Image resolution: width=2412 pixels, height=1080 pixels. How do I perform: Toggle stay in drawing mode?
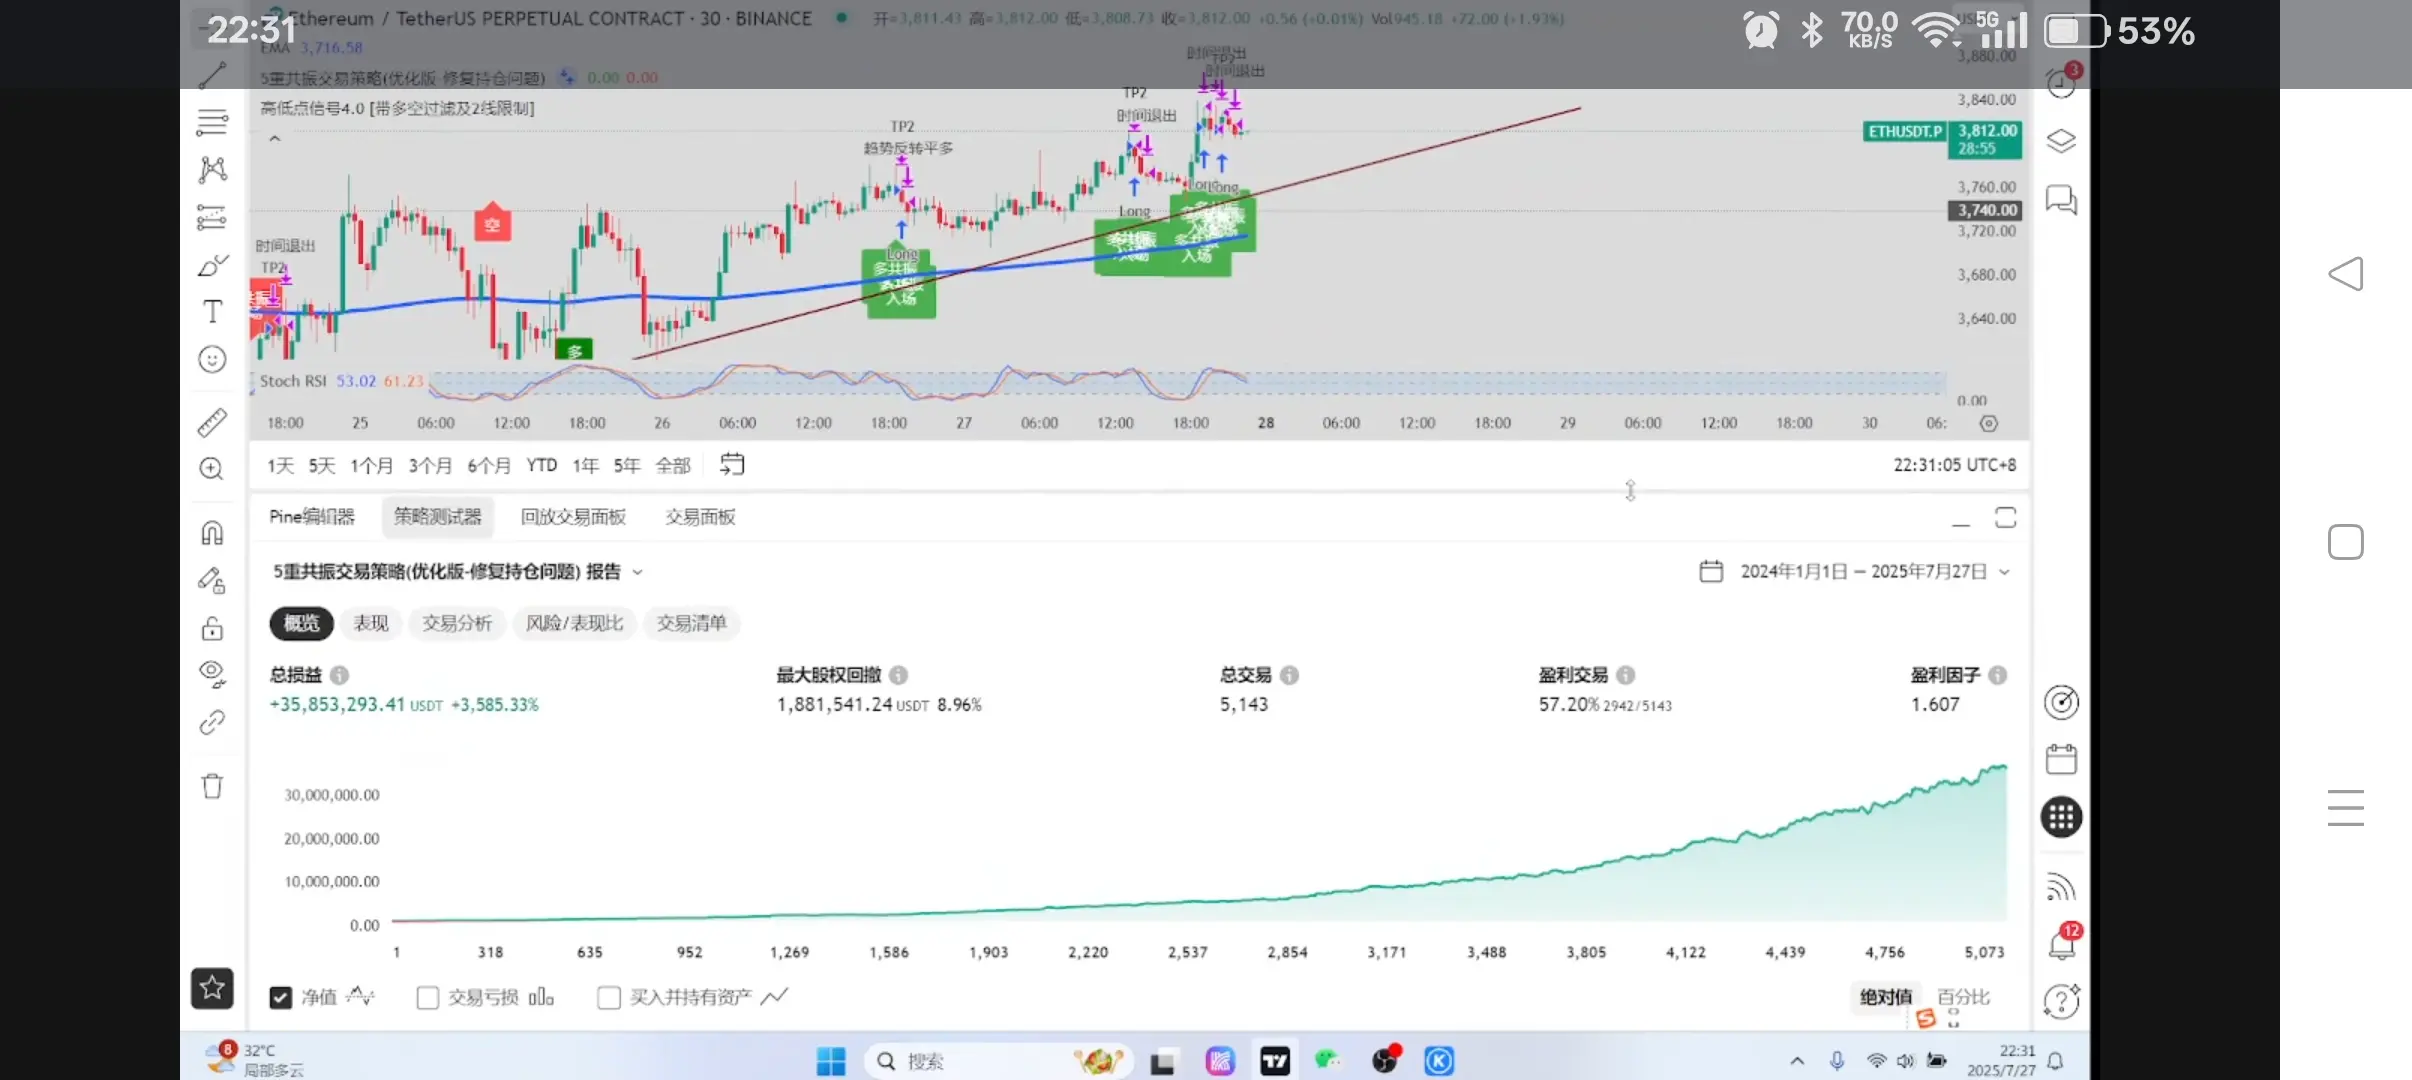pyautogui.click(x=212, y=580)
